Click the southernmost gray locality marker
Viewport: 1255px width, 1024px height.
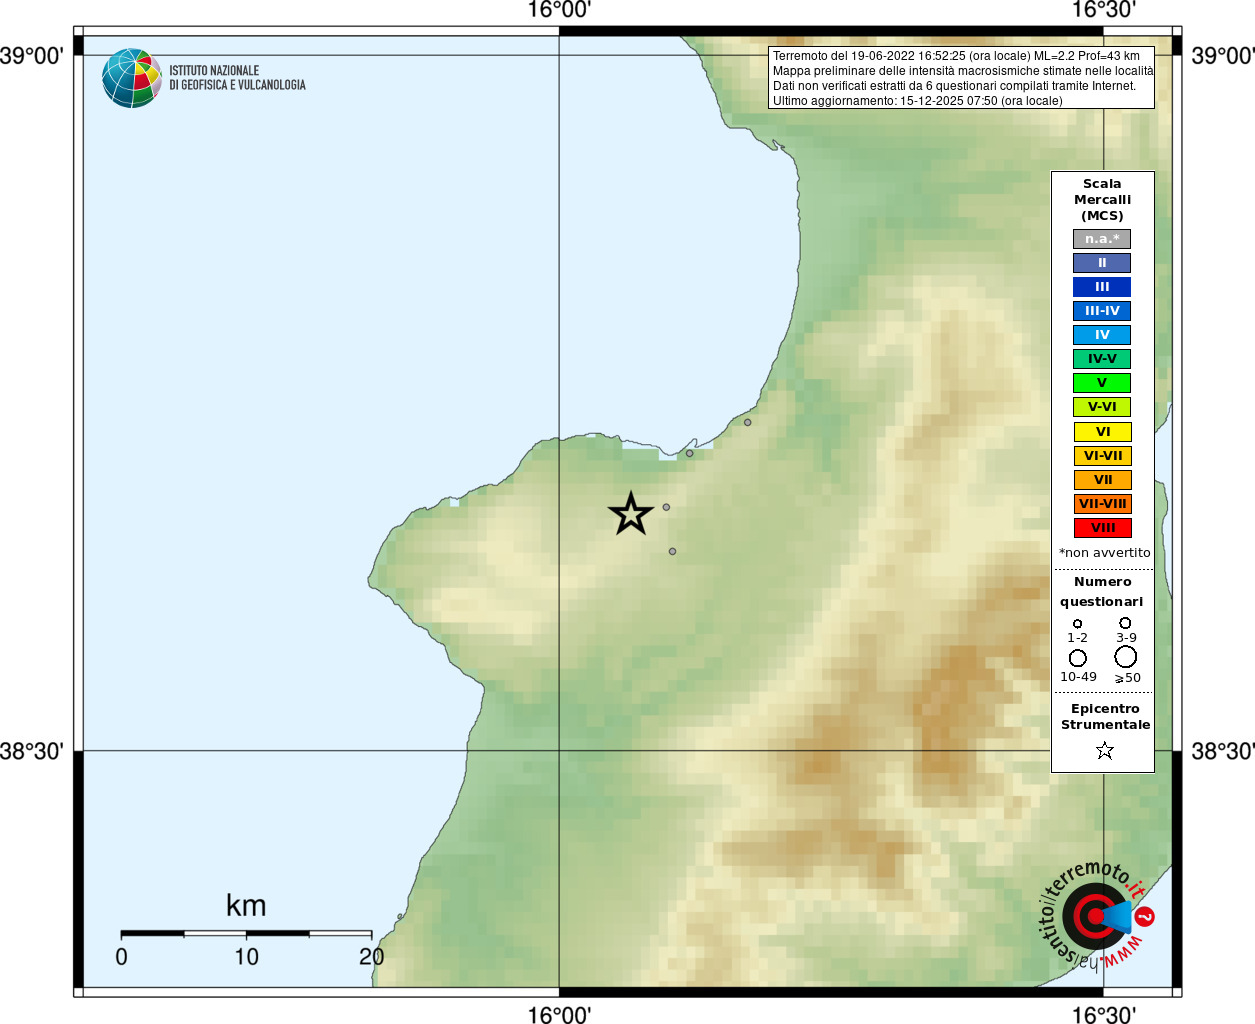(x=672, y=551)
